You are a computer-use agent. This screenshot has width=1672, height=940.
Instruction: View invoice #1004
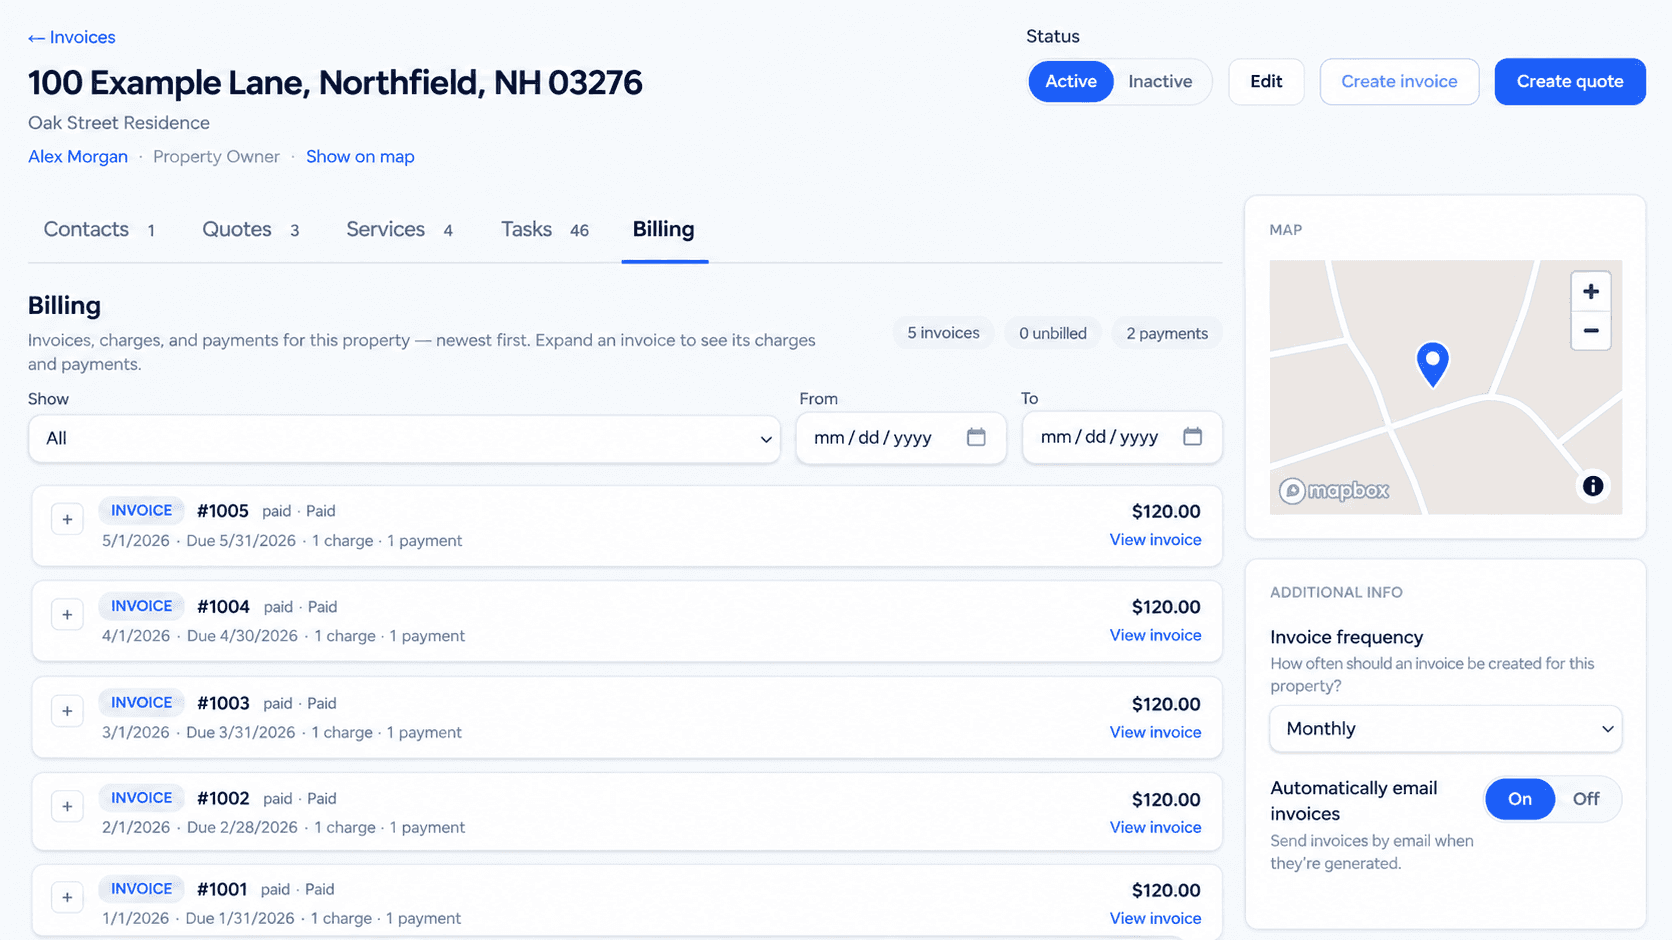point(1155,636)
